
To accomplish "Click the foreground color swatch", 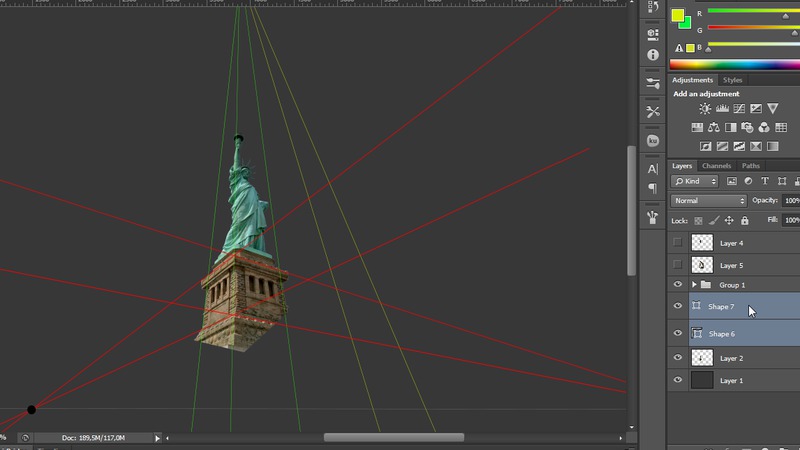I will 677,16.
